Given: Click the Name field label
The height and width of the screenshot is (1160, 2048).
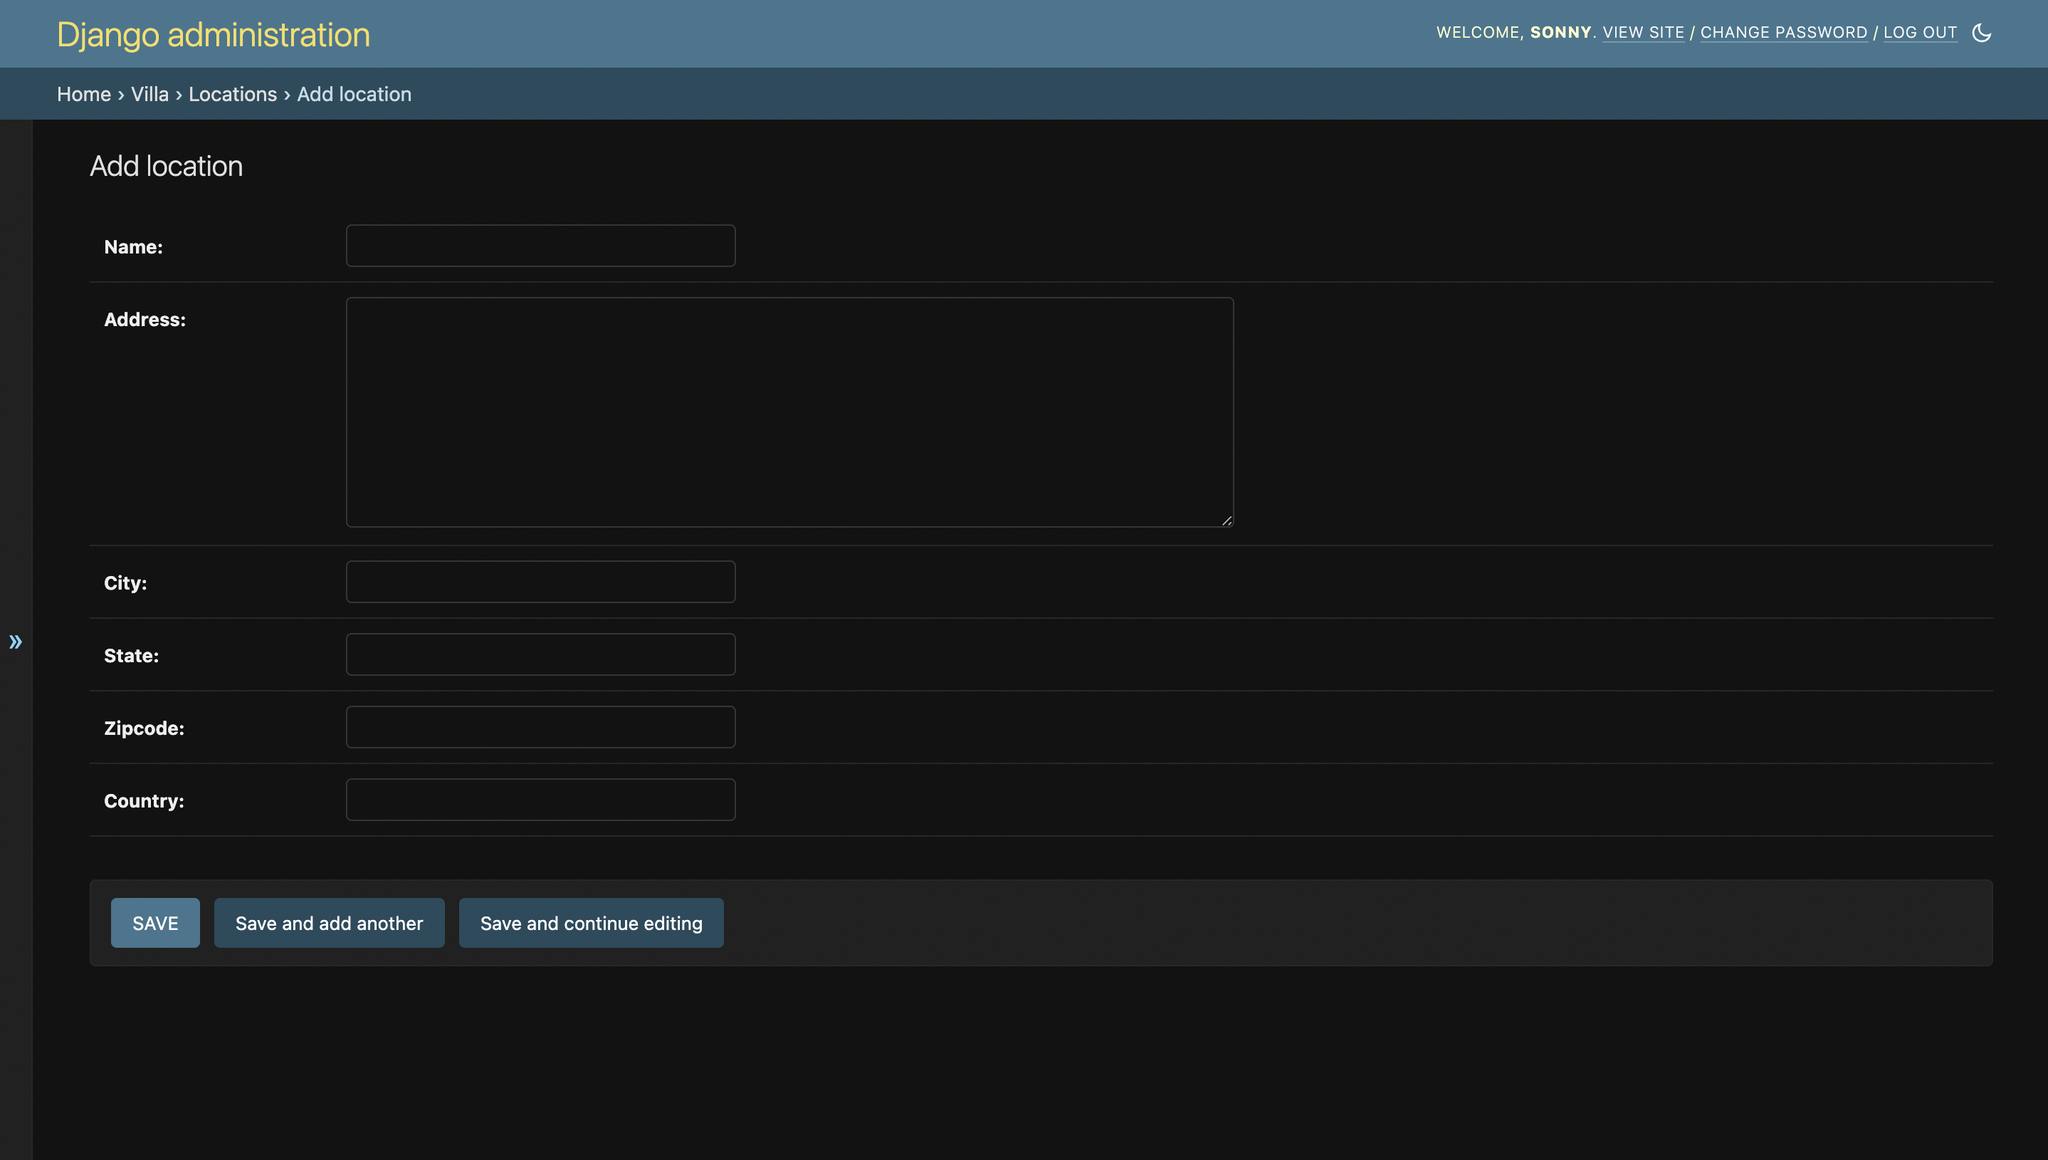Looking at the screenshot, I should click(x=133, y=247).
